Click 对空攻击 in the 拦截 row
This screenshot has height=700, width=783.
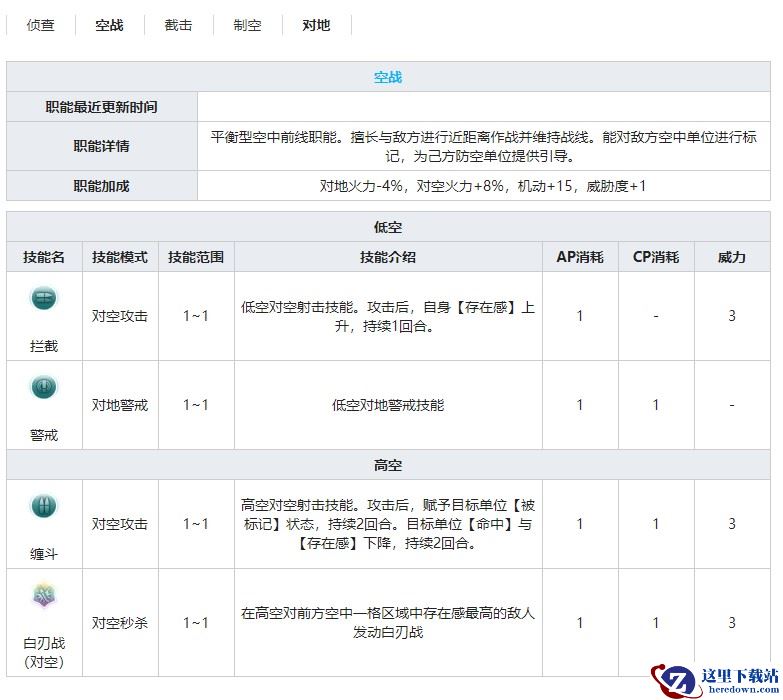[120, 316]
